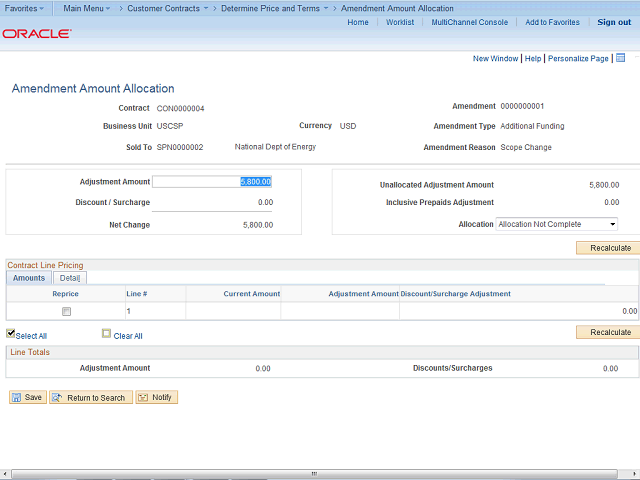The height and width of the screenshot is (480, 640).
Task: Click the Select All checkmark icon
Action: coord(11,334)
